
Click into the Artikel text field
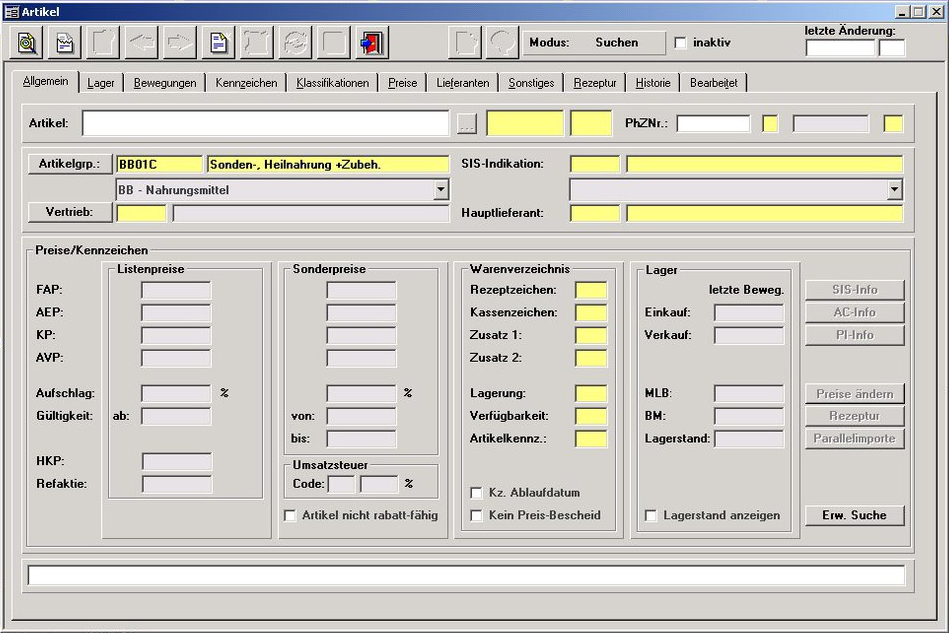tap(265, 123)
